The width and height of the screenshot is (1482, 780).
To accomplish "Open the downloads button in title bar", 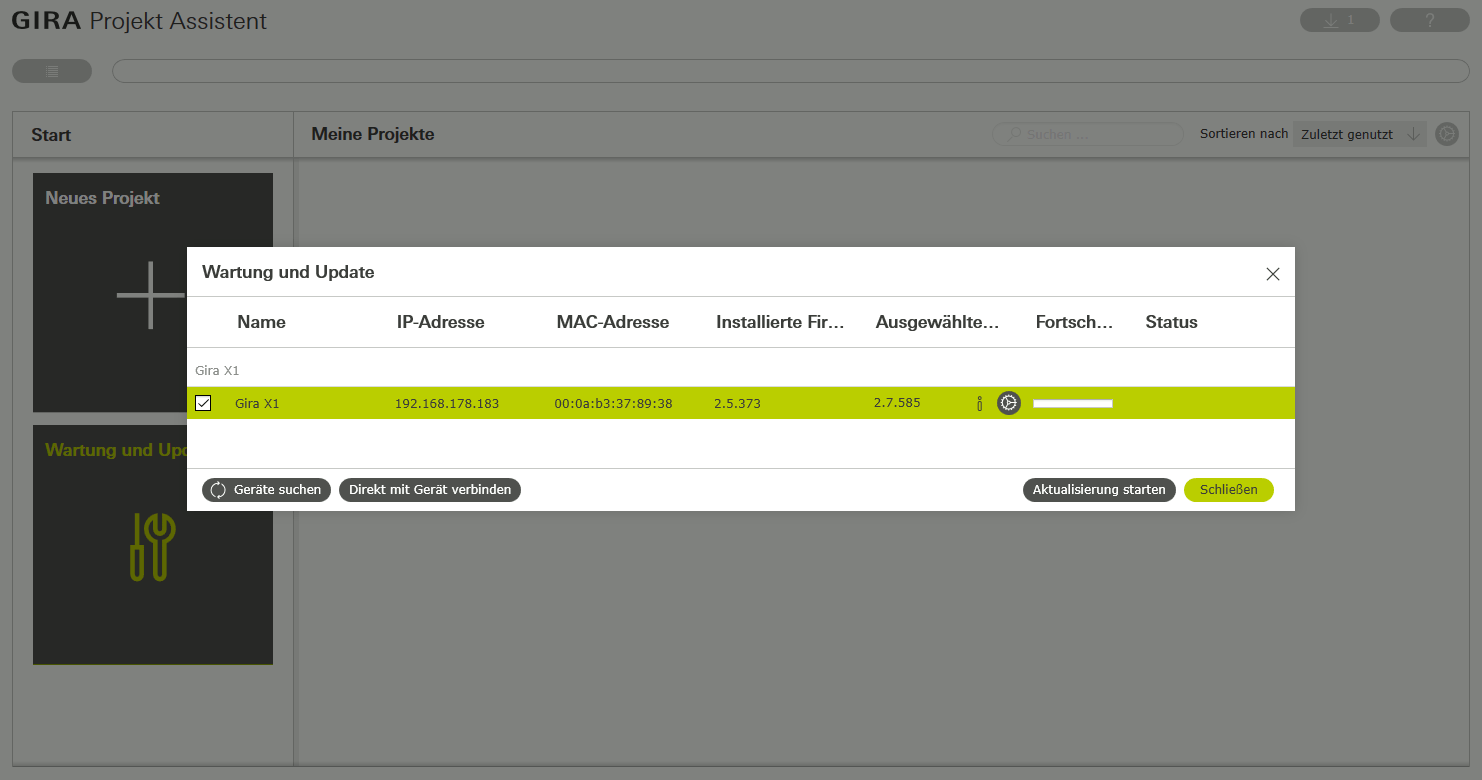I will (x=1339, y=20).
